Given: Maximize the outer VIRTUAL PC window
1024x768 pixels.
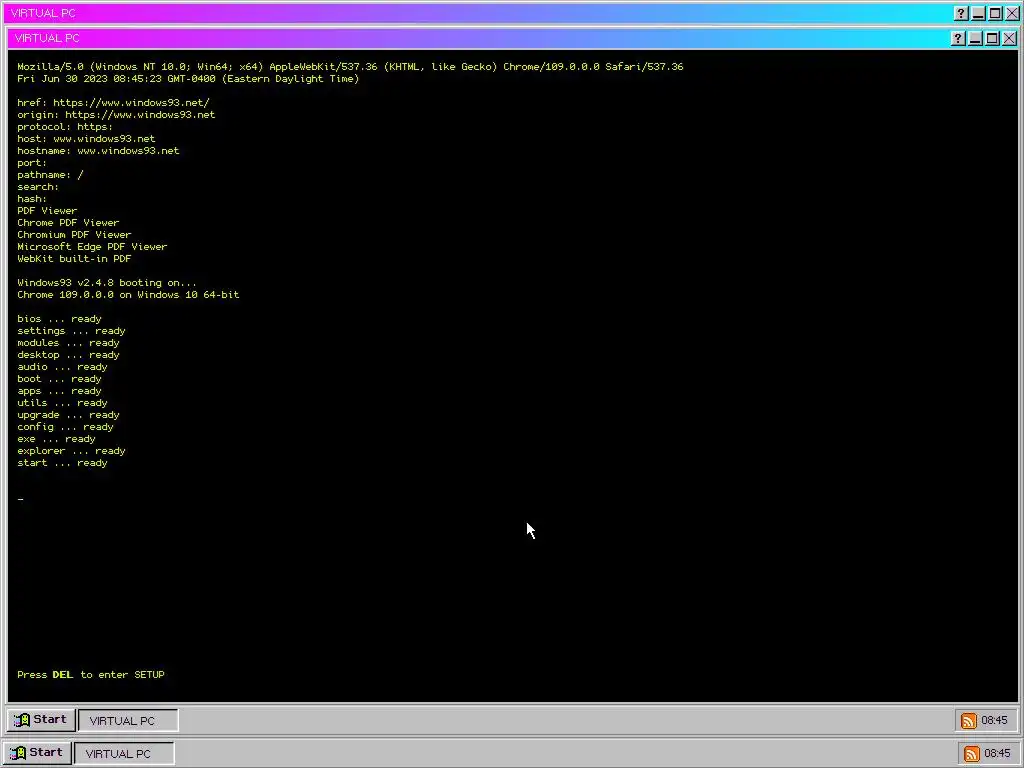Looking at the screenshot, I should pyautogui.click(x=995, y=13).
